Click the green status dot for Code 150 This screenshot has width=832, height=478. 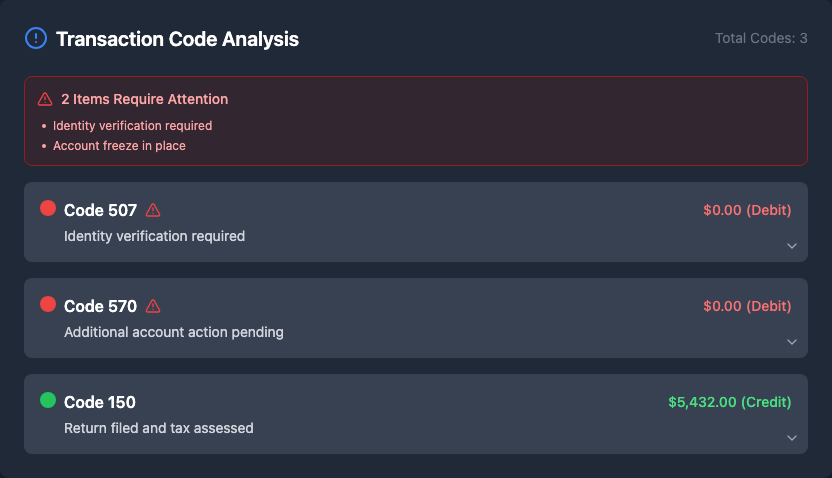[x=48, y=401]
